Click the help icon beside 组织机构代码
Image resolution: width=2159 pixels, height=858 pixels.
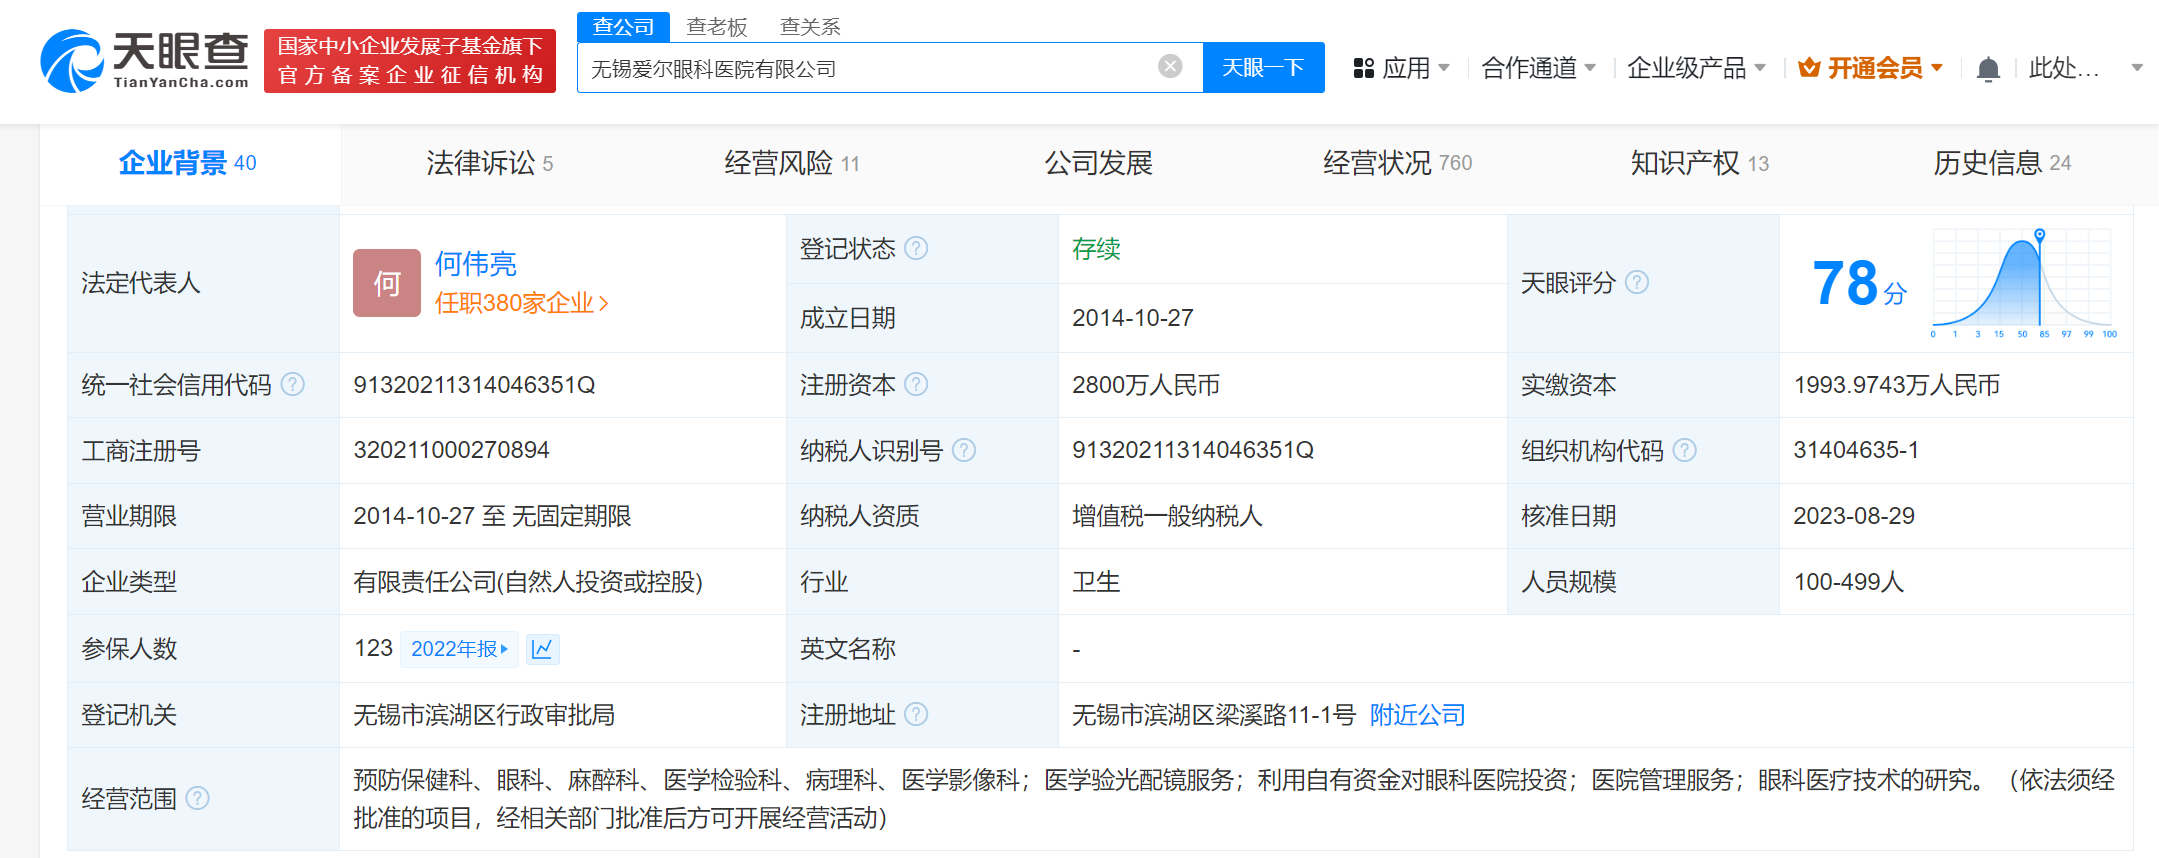pos(1685,450)
